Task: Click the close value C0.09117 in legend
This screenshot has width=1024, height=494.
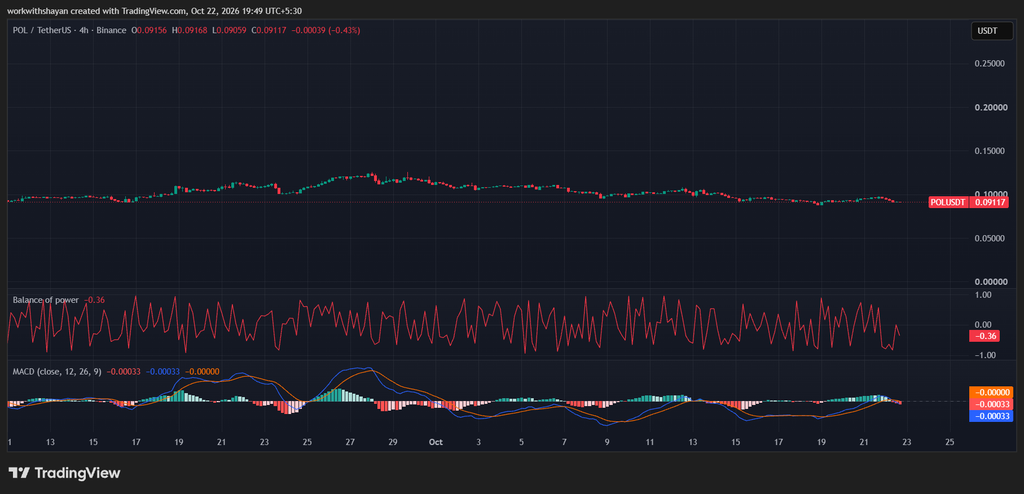Action: pos(268,31)
